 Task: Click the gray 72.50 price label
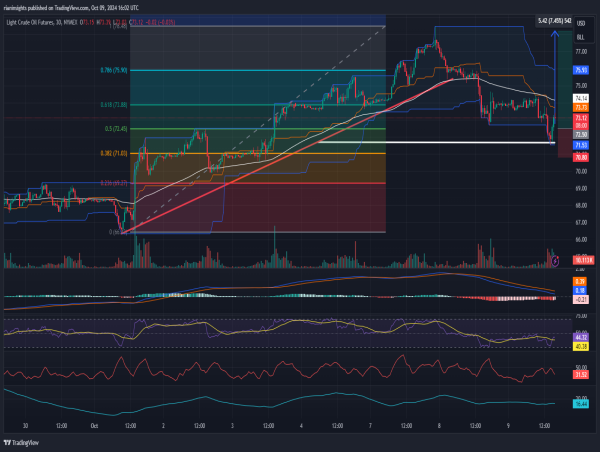pos(581,135)
